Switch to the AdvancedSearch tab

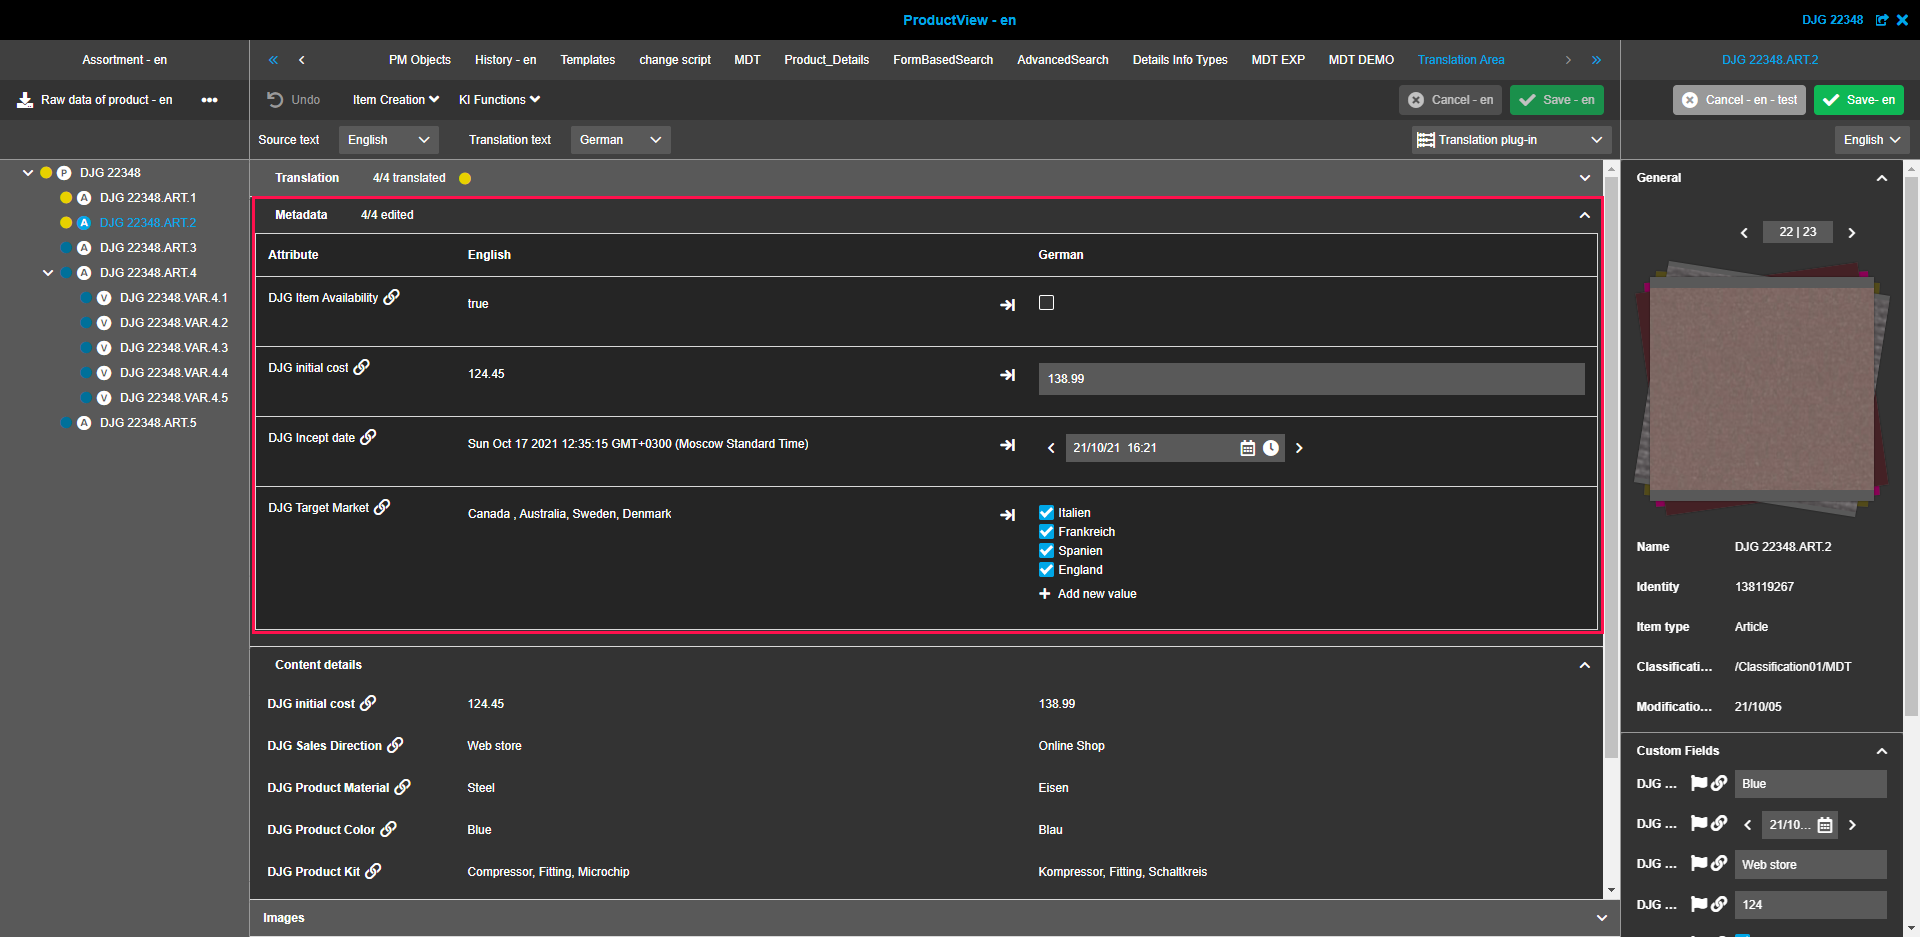[1062, 60]
